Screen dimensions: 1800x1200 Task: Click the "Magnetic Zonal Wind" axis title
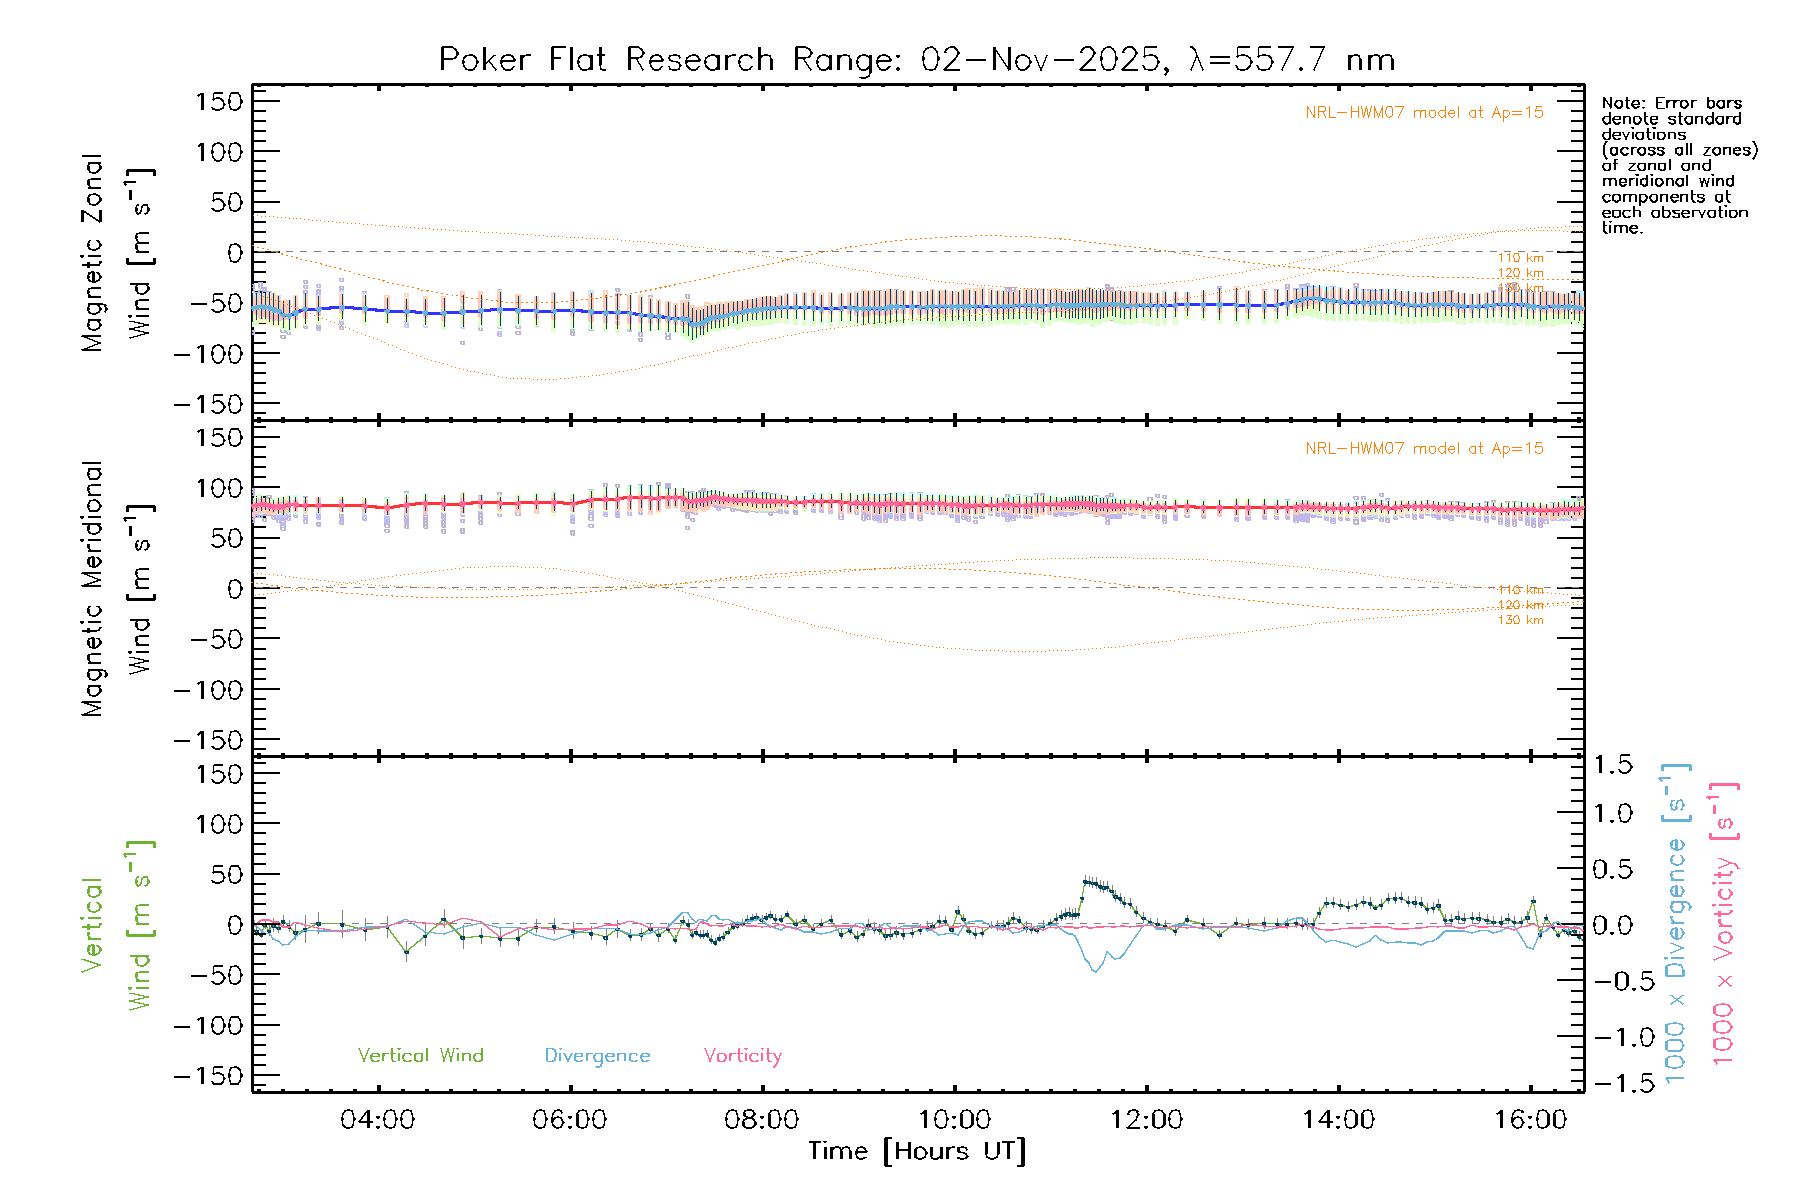pos(116,252)
